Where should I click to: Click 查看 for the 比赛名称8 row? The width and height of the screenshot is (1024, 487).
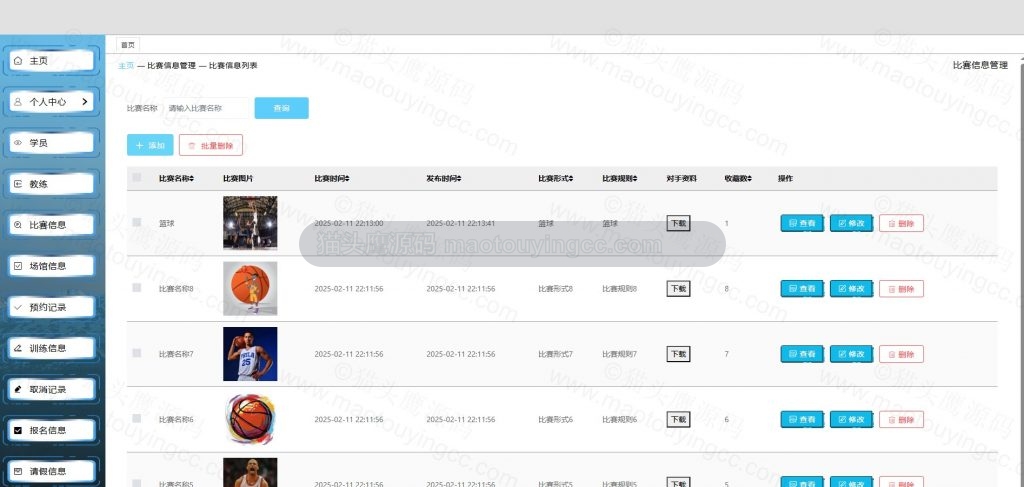coord(803,289)
